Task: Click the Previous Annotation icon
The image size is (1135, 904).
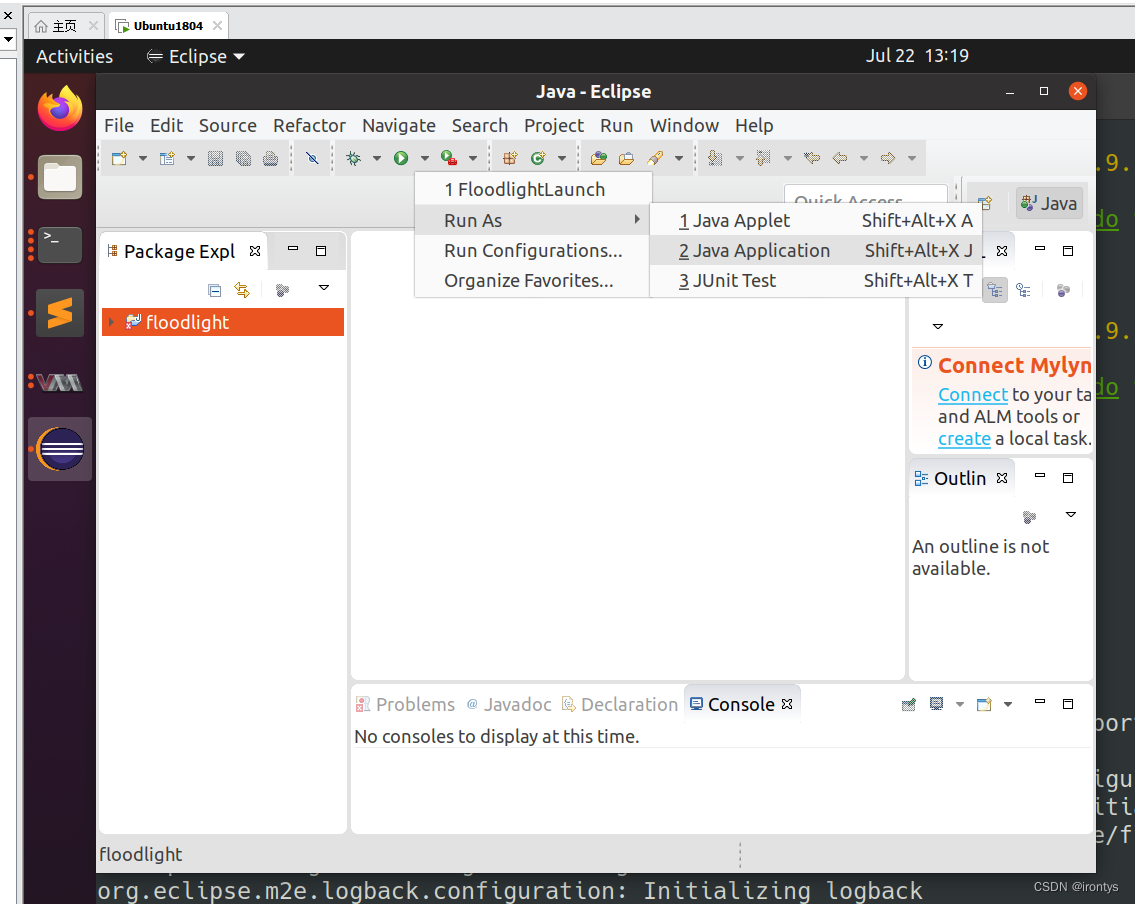Action: tap(763, 158)
